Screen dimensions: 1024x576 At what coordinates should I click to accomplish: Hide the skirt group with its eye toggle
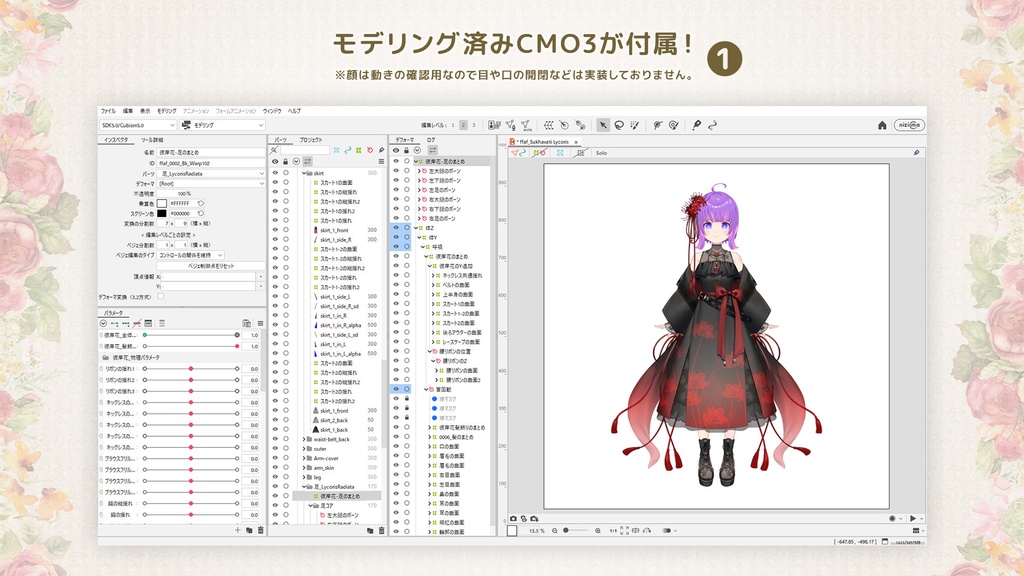pos(274,173)
